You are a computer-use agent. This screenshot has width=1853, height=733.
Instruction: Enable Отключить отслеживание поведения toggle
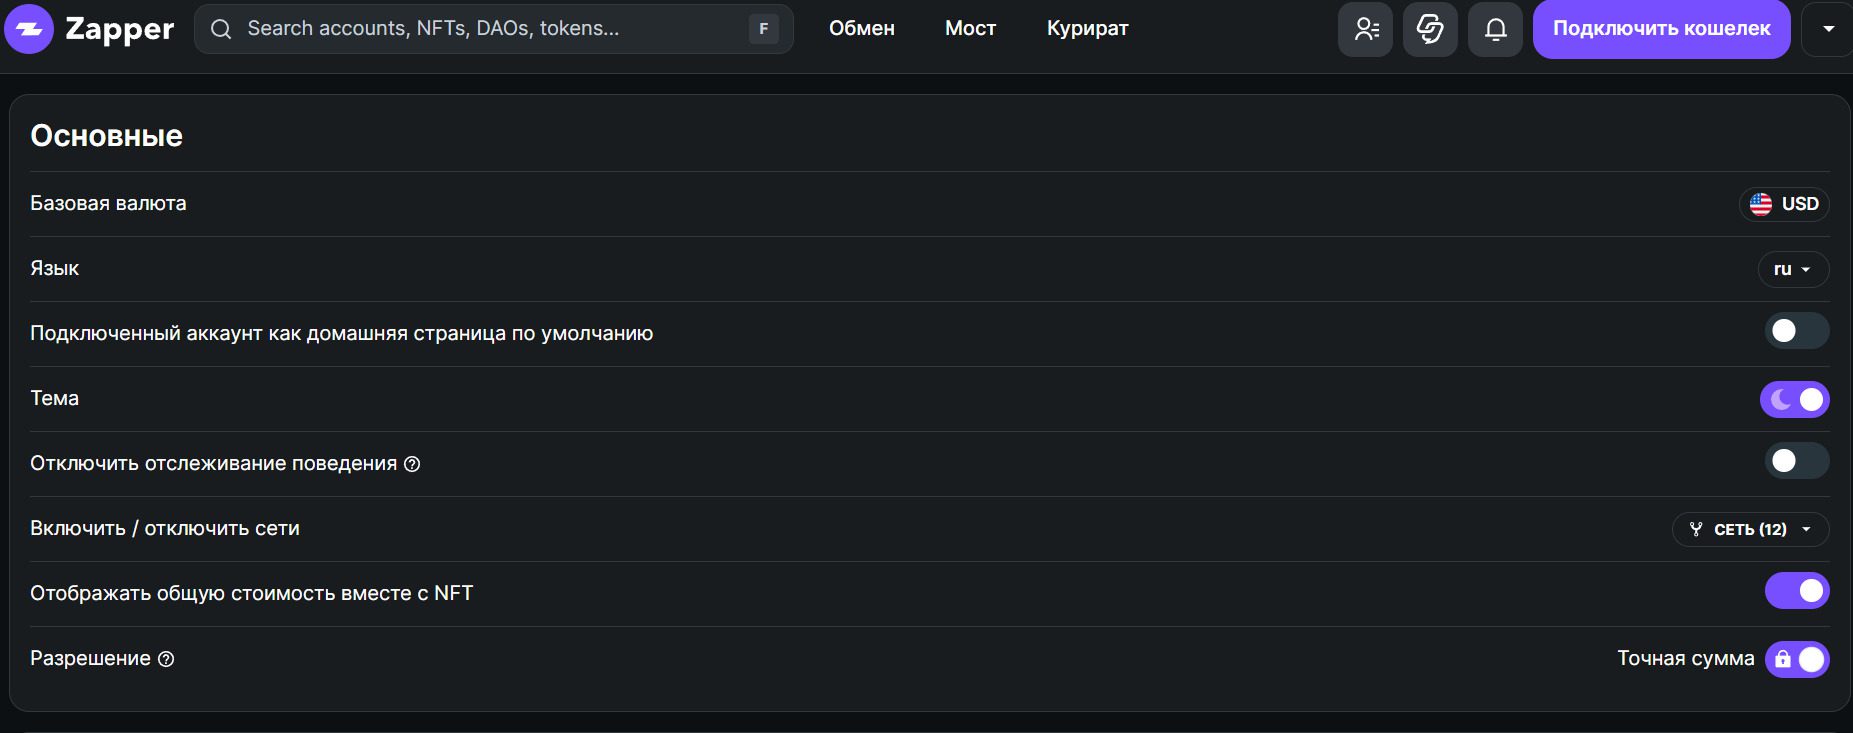(1796, 461)
